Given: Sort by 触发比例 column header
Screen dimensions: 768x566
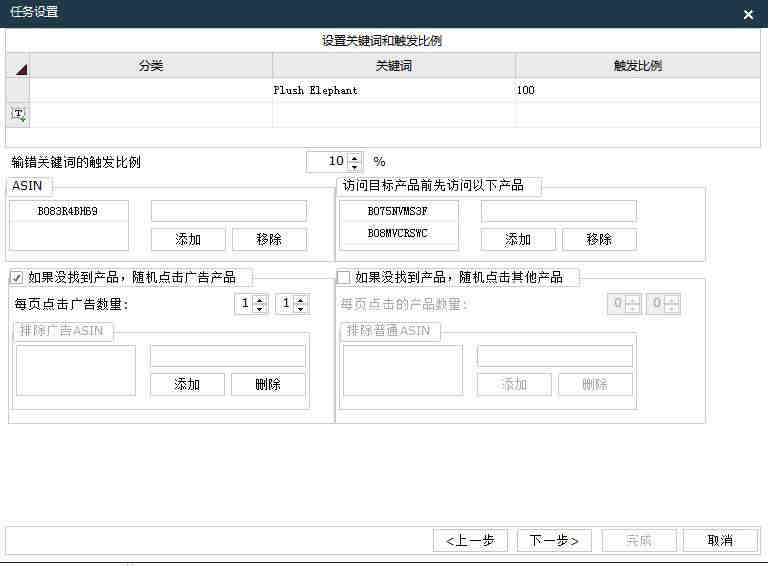Looking at the screenshot, I should (x=638, y=66).
